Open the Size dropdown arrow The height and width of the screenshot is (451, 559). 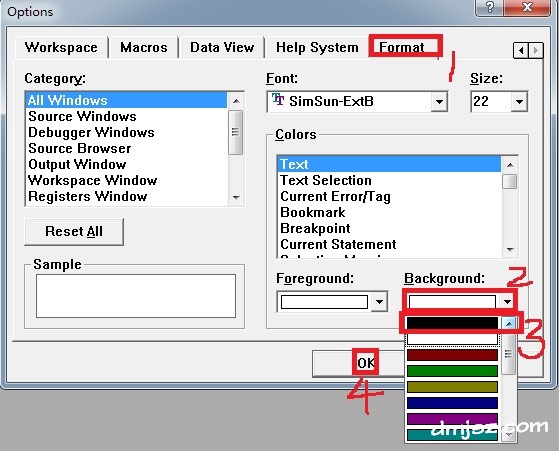pyautogui.click(x=519, y=102)
